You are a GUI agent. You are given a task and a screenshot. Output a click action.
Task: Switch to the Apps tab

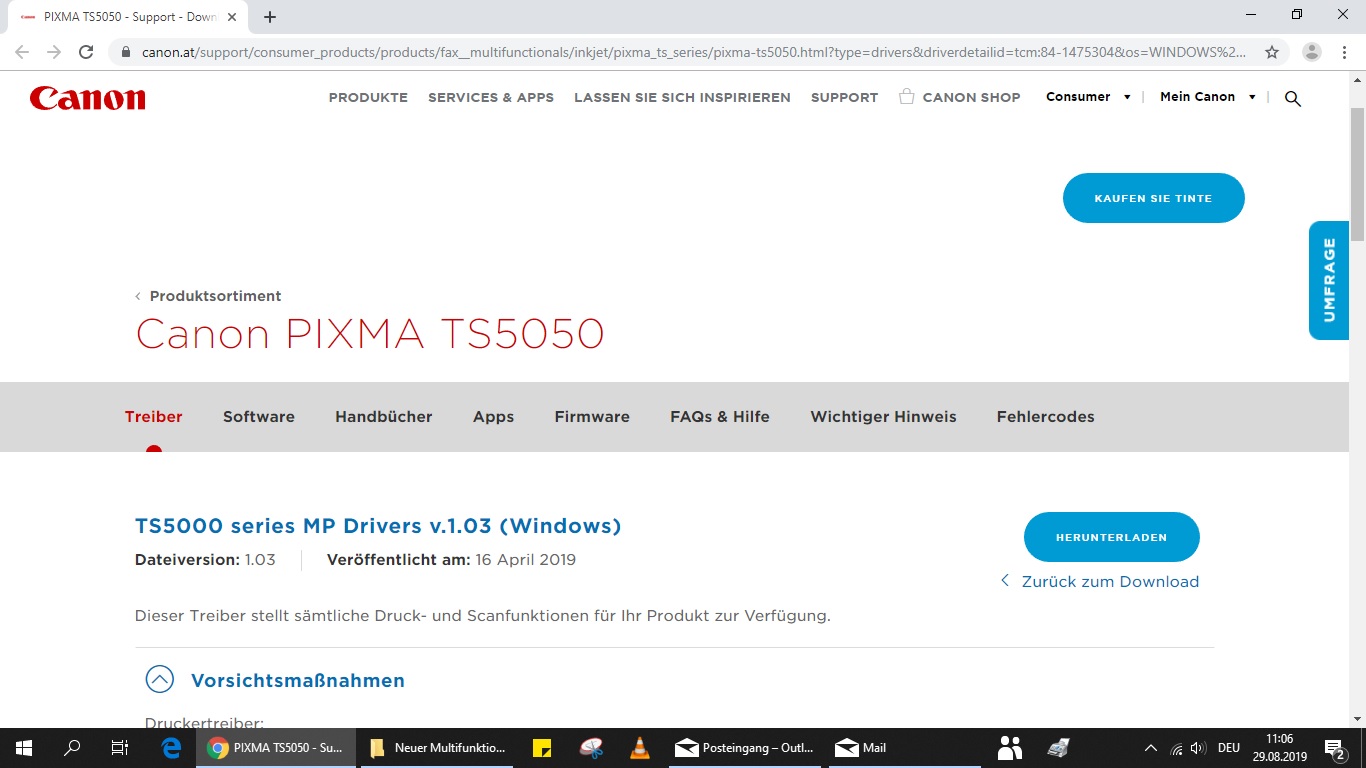[x=493, y=417]
